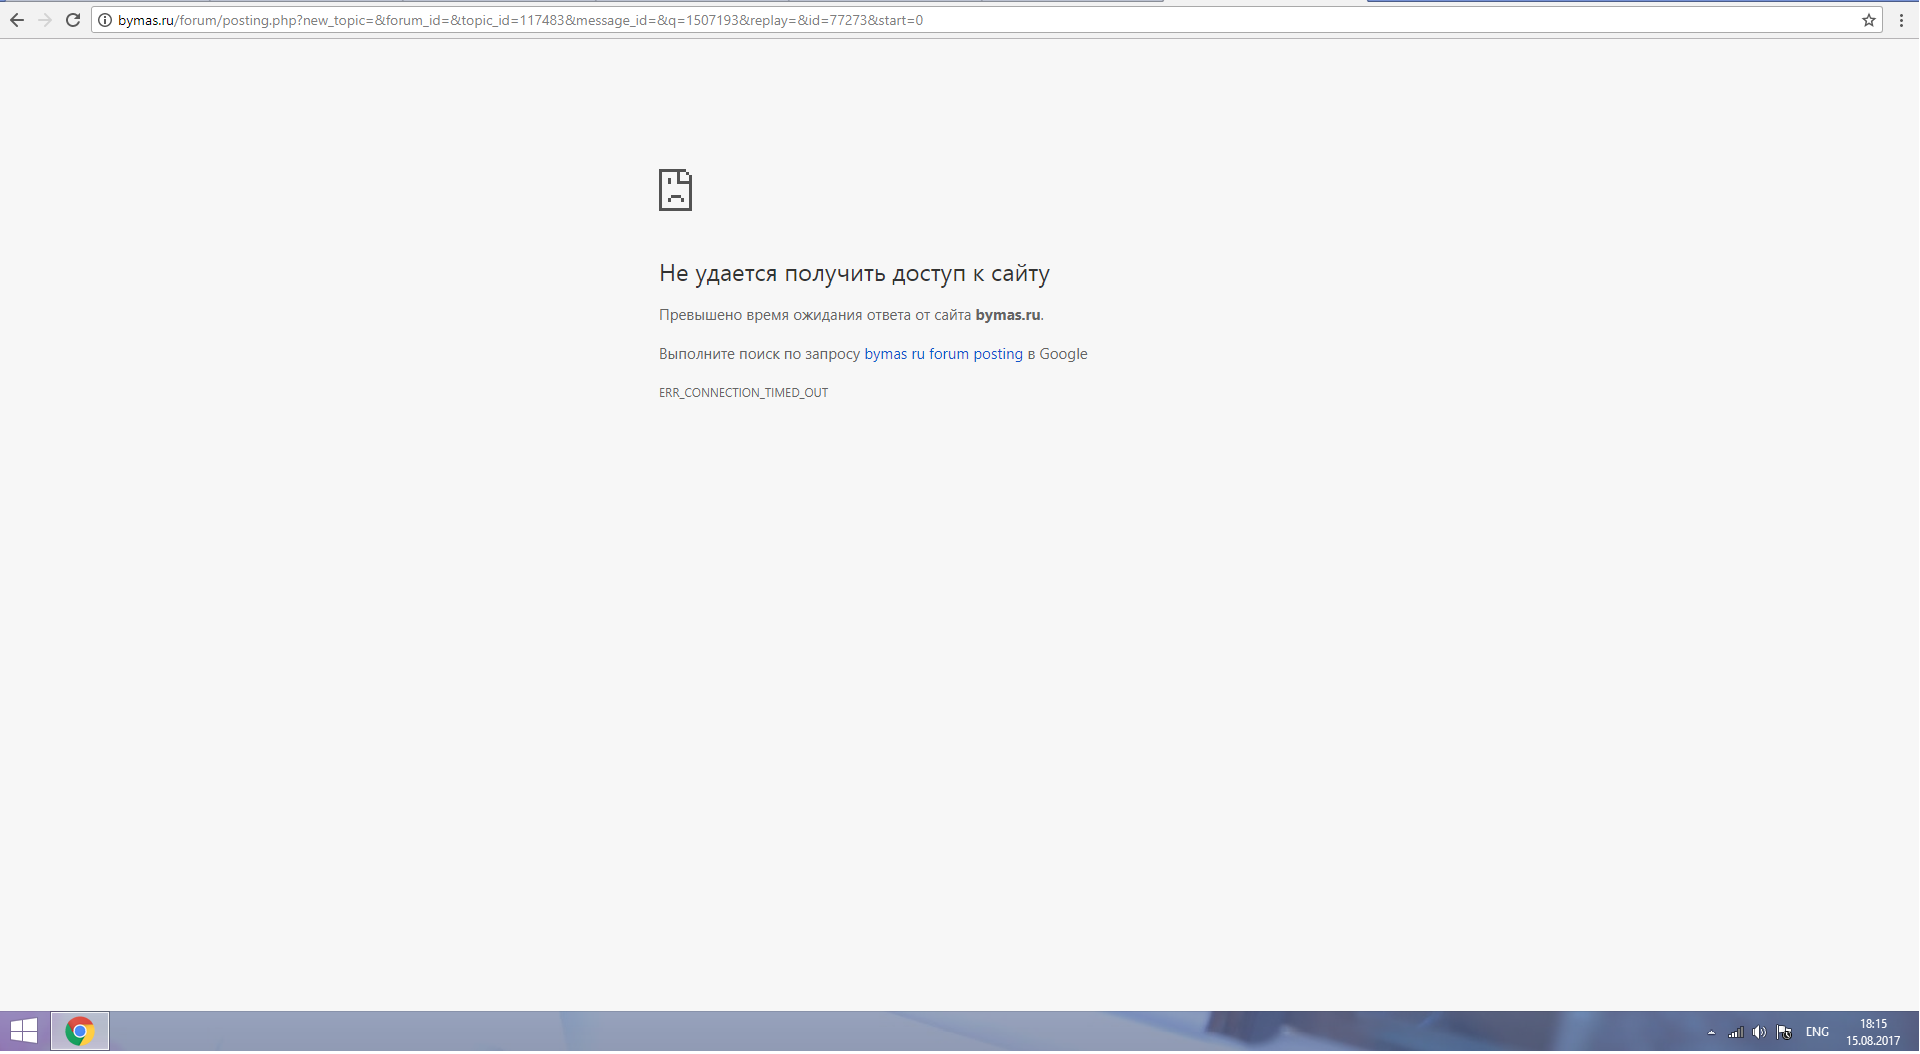Open the network signal tray icon
Image resolution: width=1920 pixels, height=1054 pixels.
point(1735,1032)
